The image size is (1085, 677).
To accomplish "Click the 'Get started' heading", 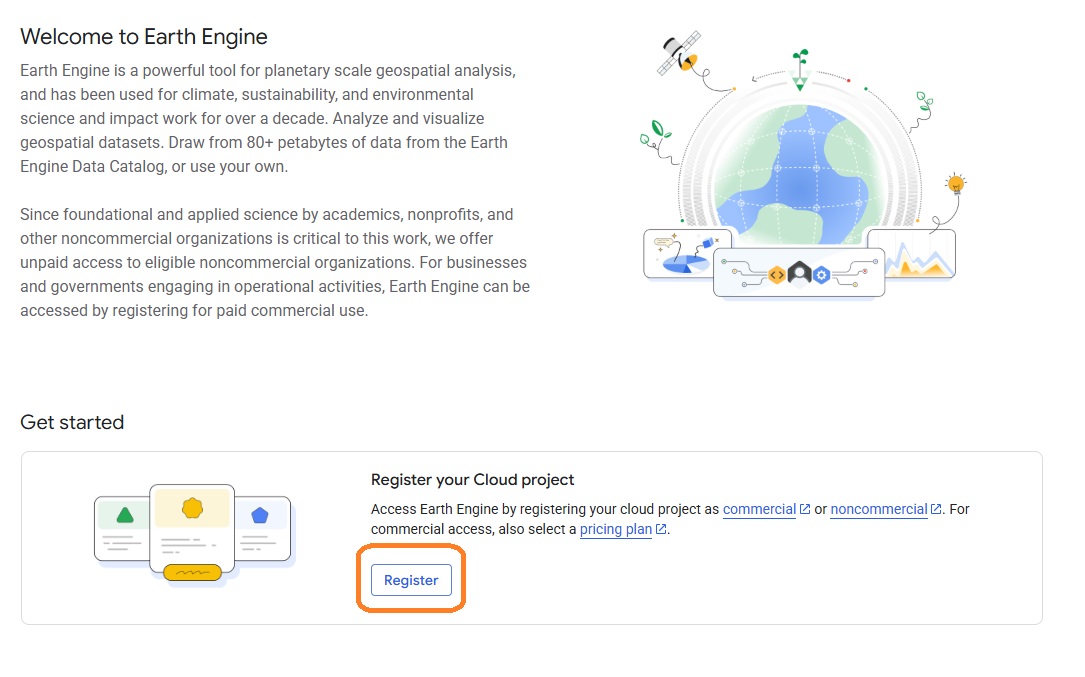I will pyautogui.click(x=72, y=422).
